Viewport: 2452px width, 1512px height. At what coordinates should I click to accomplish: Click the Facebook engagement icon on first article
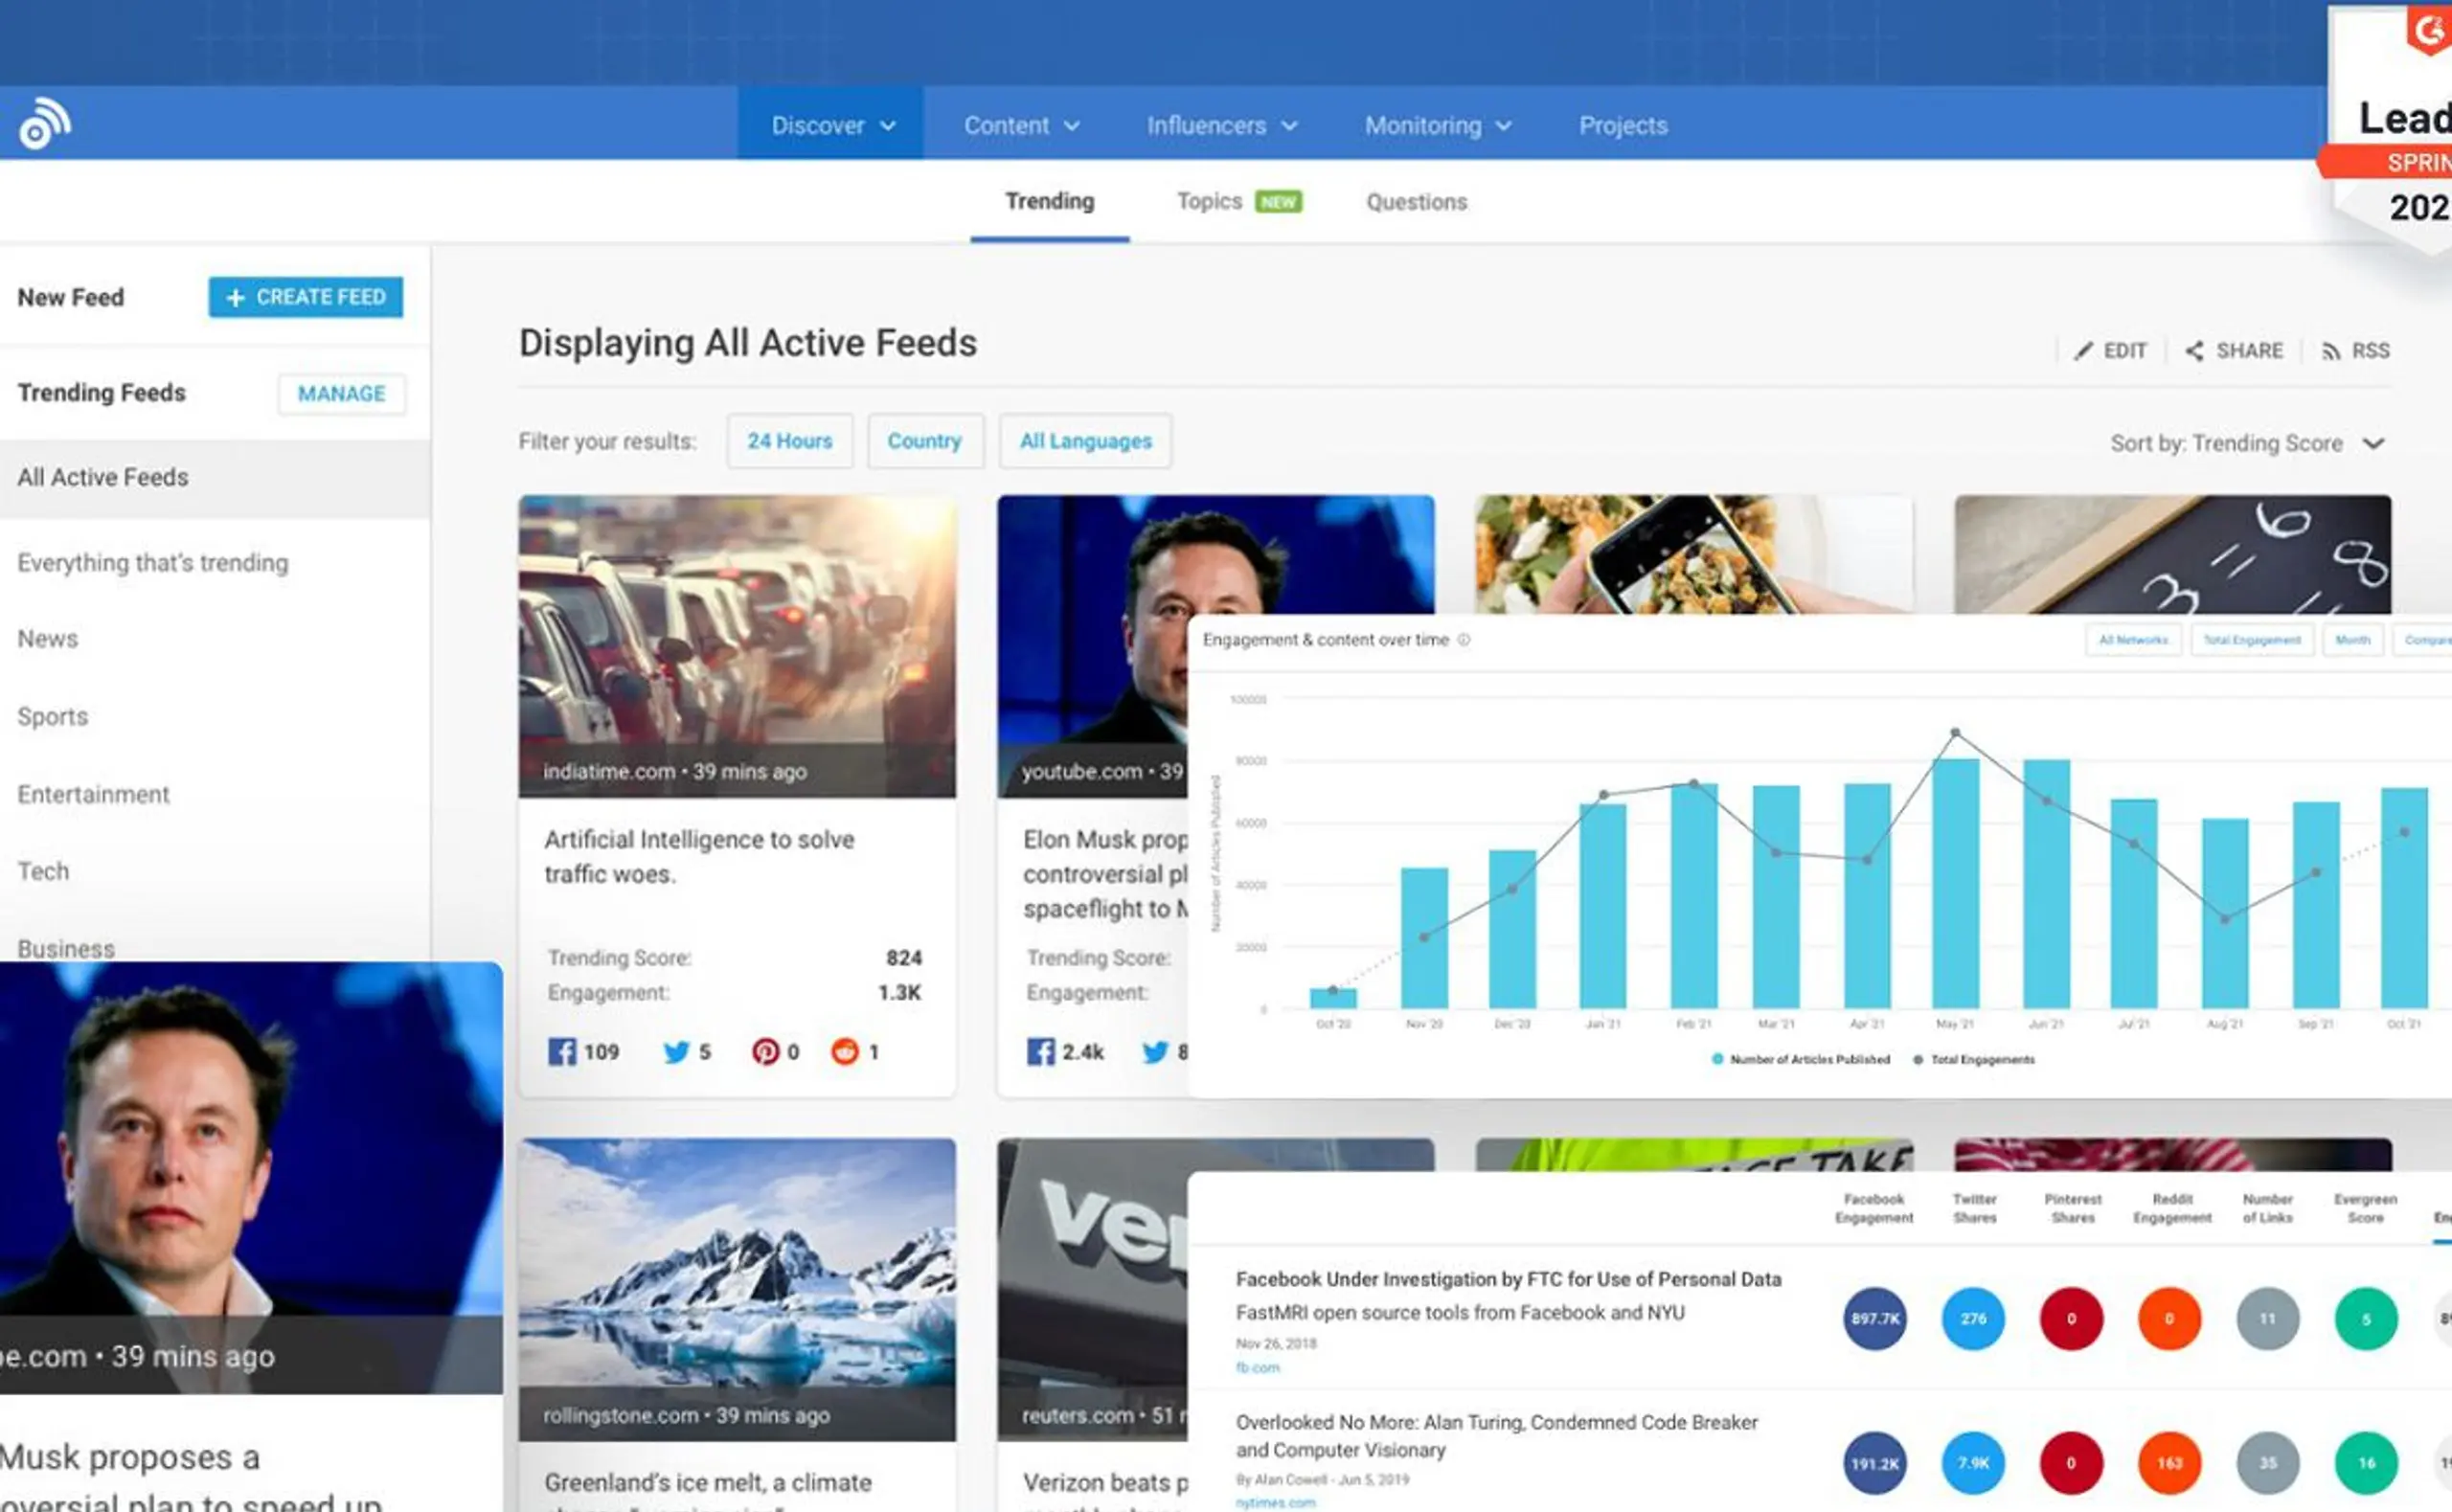pyautogui.click(x=556, y=1051)
